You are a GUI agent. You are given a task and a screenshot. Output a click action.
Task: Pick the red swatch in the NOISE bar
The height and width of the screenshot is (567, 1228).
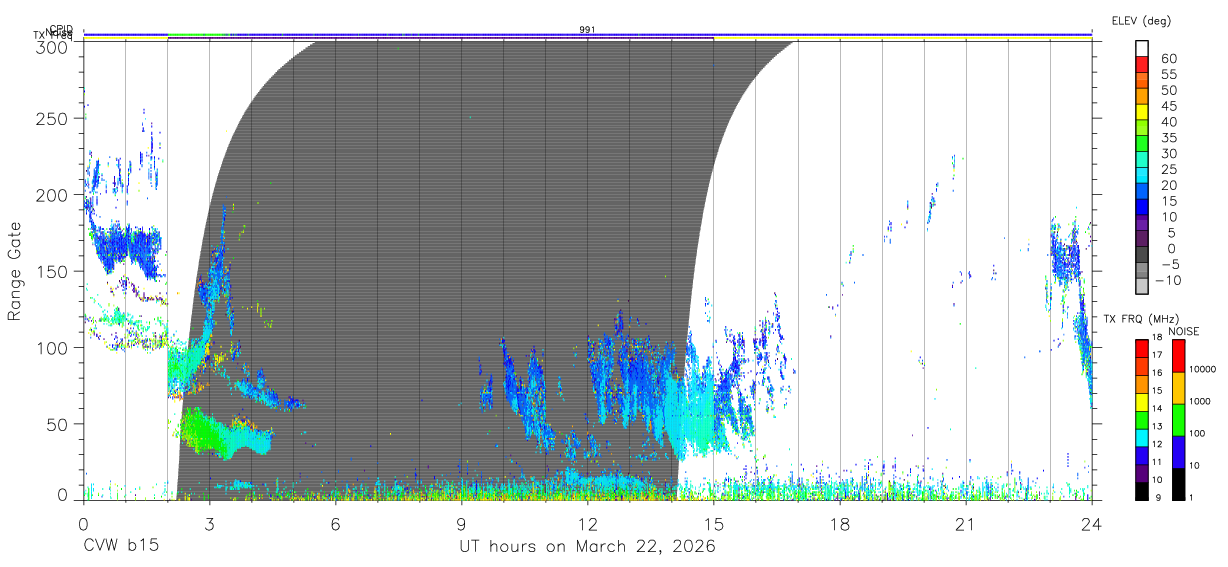coord(1178,356)
